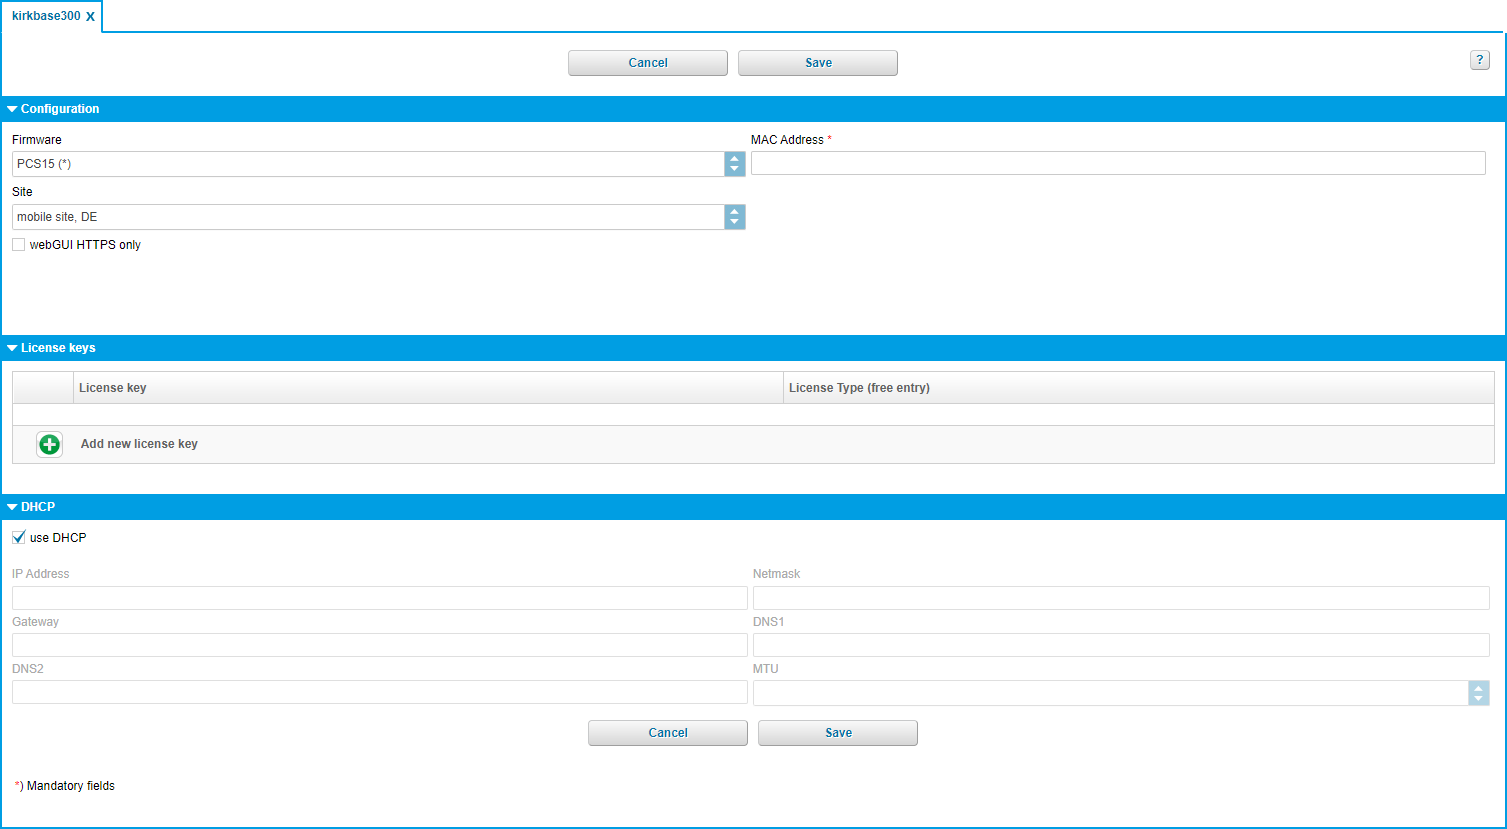1507x829 pixels.
Task: Click the top Cancel button
Action: pos(648,63)
